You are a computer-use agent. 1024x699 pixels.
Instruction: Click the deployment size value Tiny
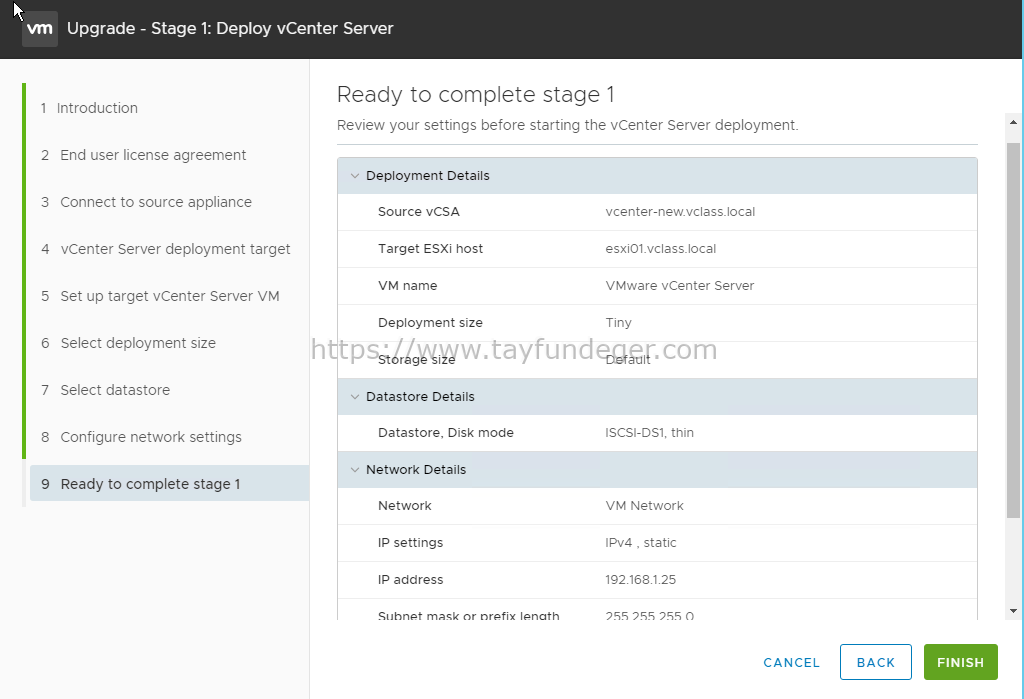618,323
